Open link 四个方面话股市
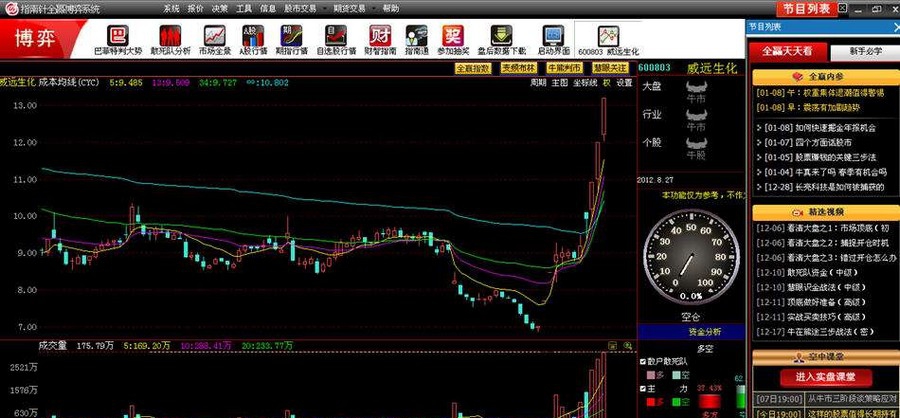The image size is (900, 418). pos(824,142)
